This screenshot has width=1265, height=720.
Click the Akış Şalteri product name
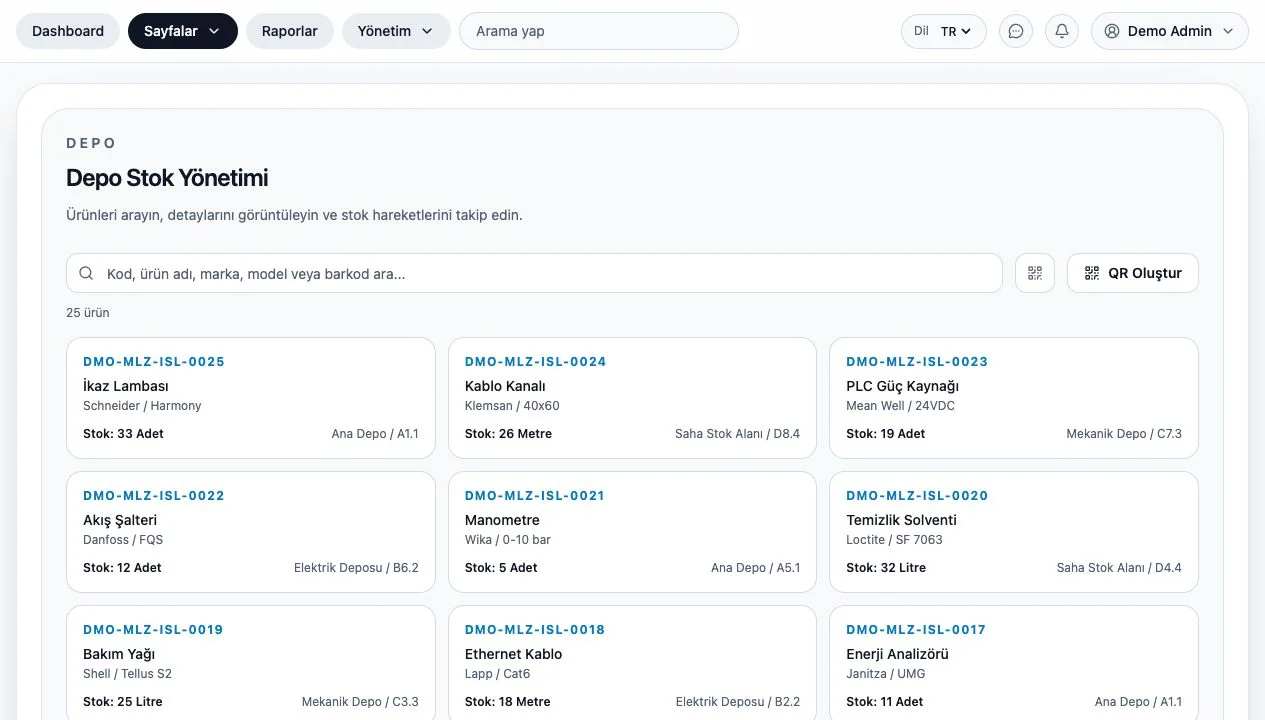(x=120, y=520)
